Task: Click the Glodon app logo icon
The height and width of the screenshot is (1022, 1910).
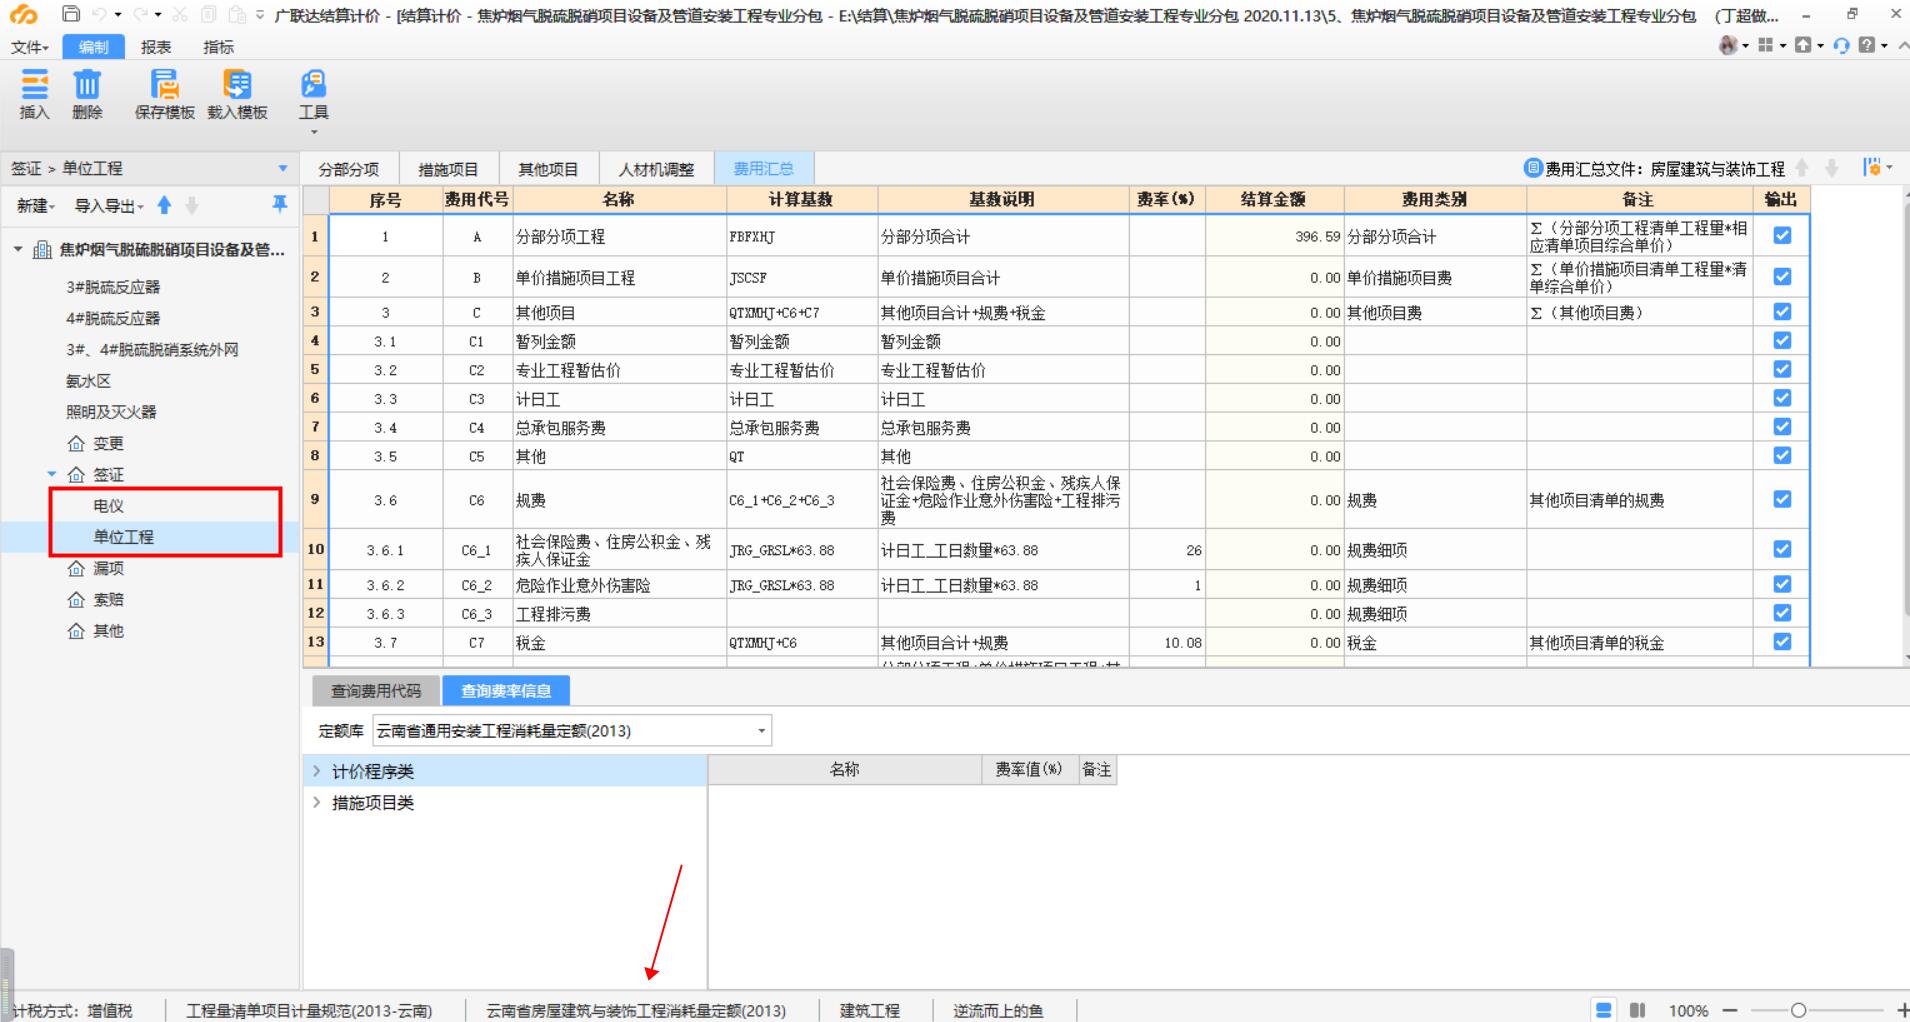Action: 23,14
